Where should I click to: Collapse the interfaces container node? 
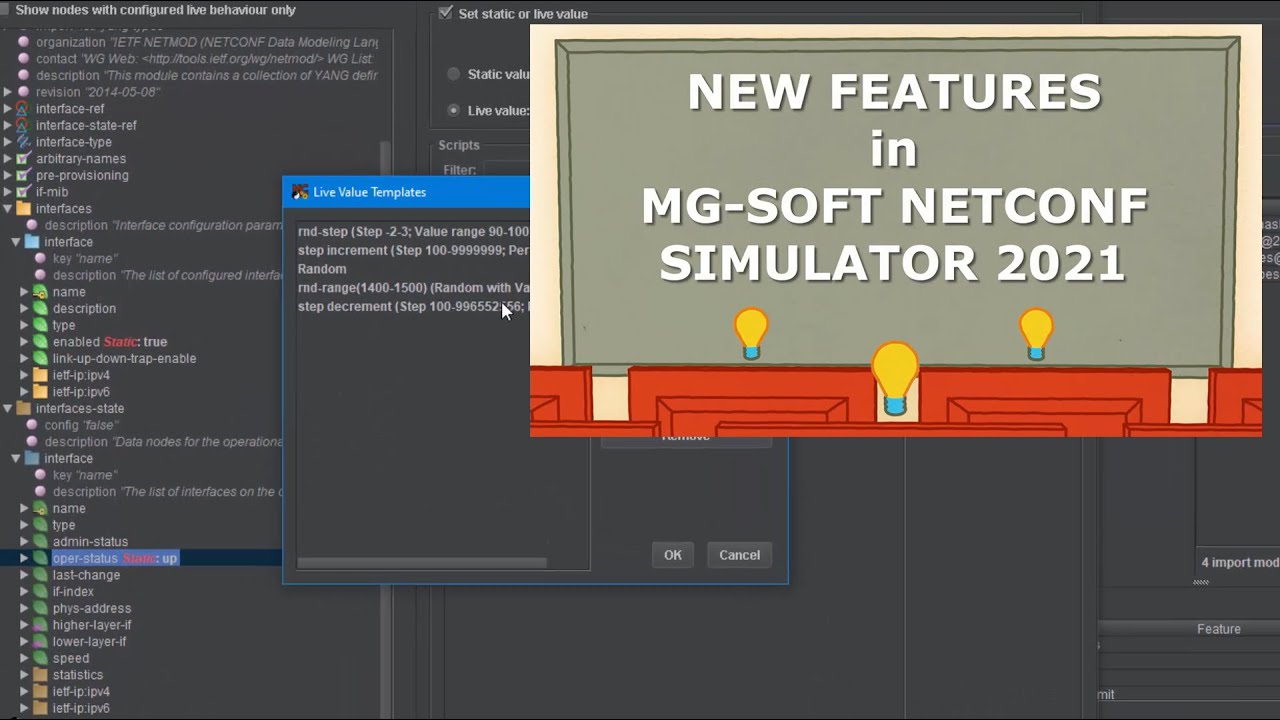coord(8,209)
